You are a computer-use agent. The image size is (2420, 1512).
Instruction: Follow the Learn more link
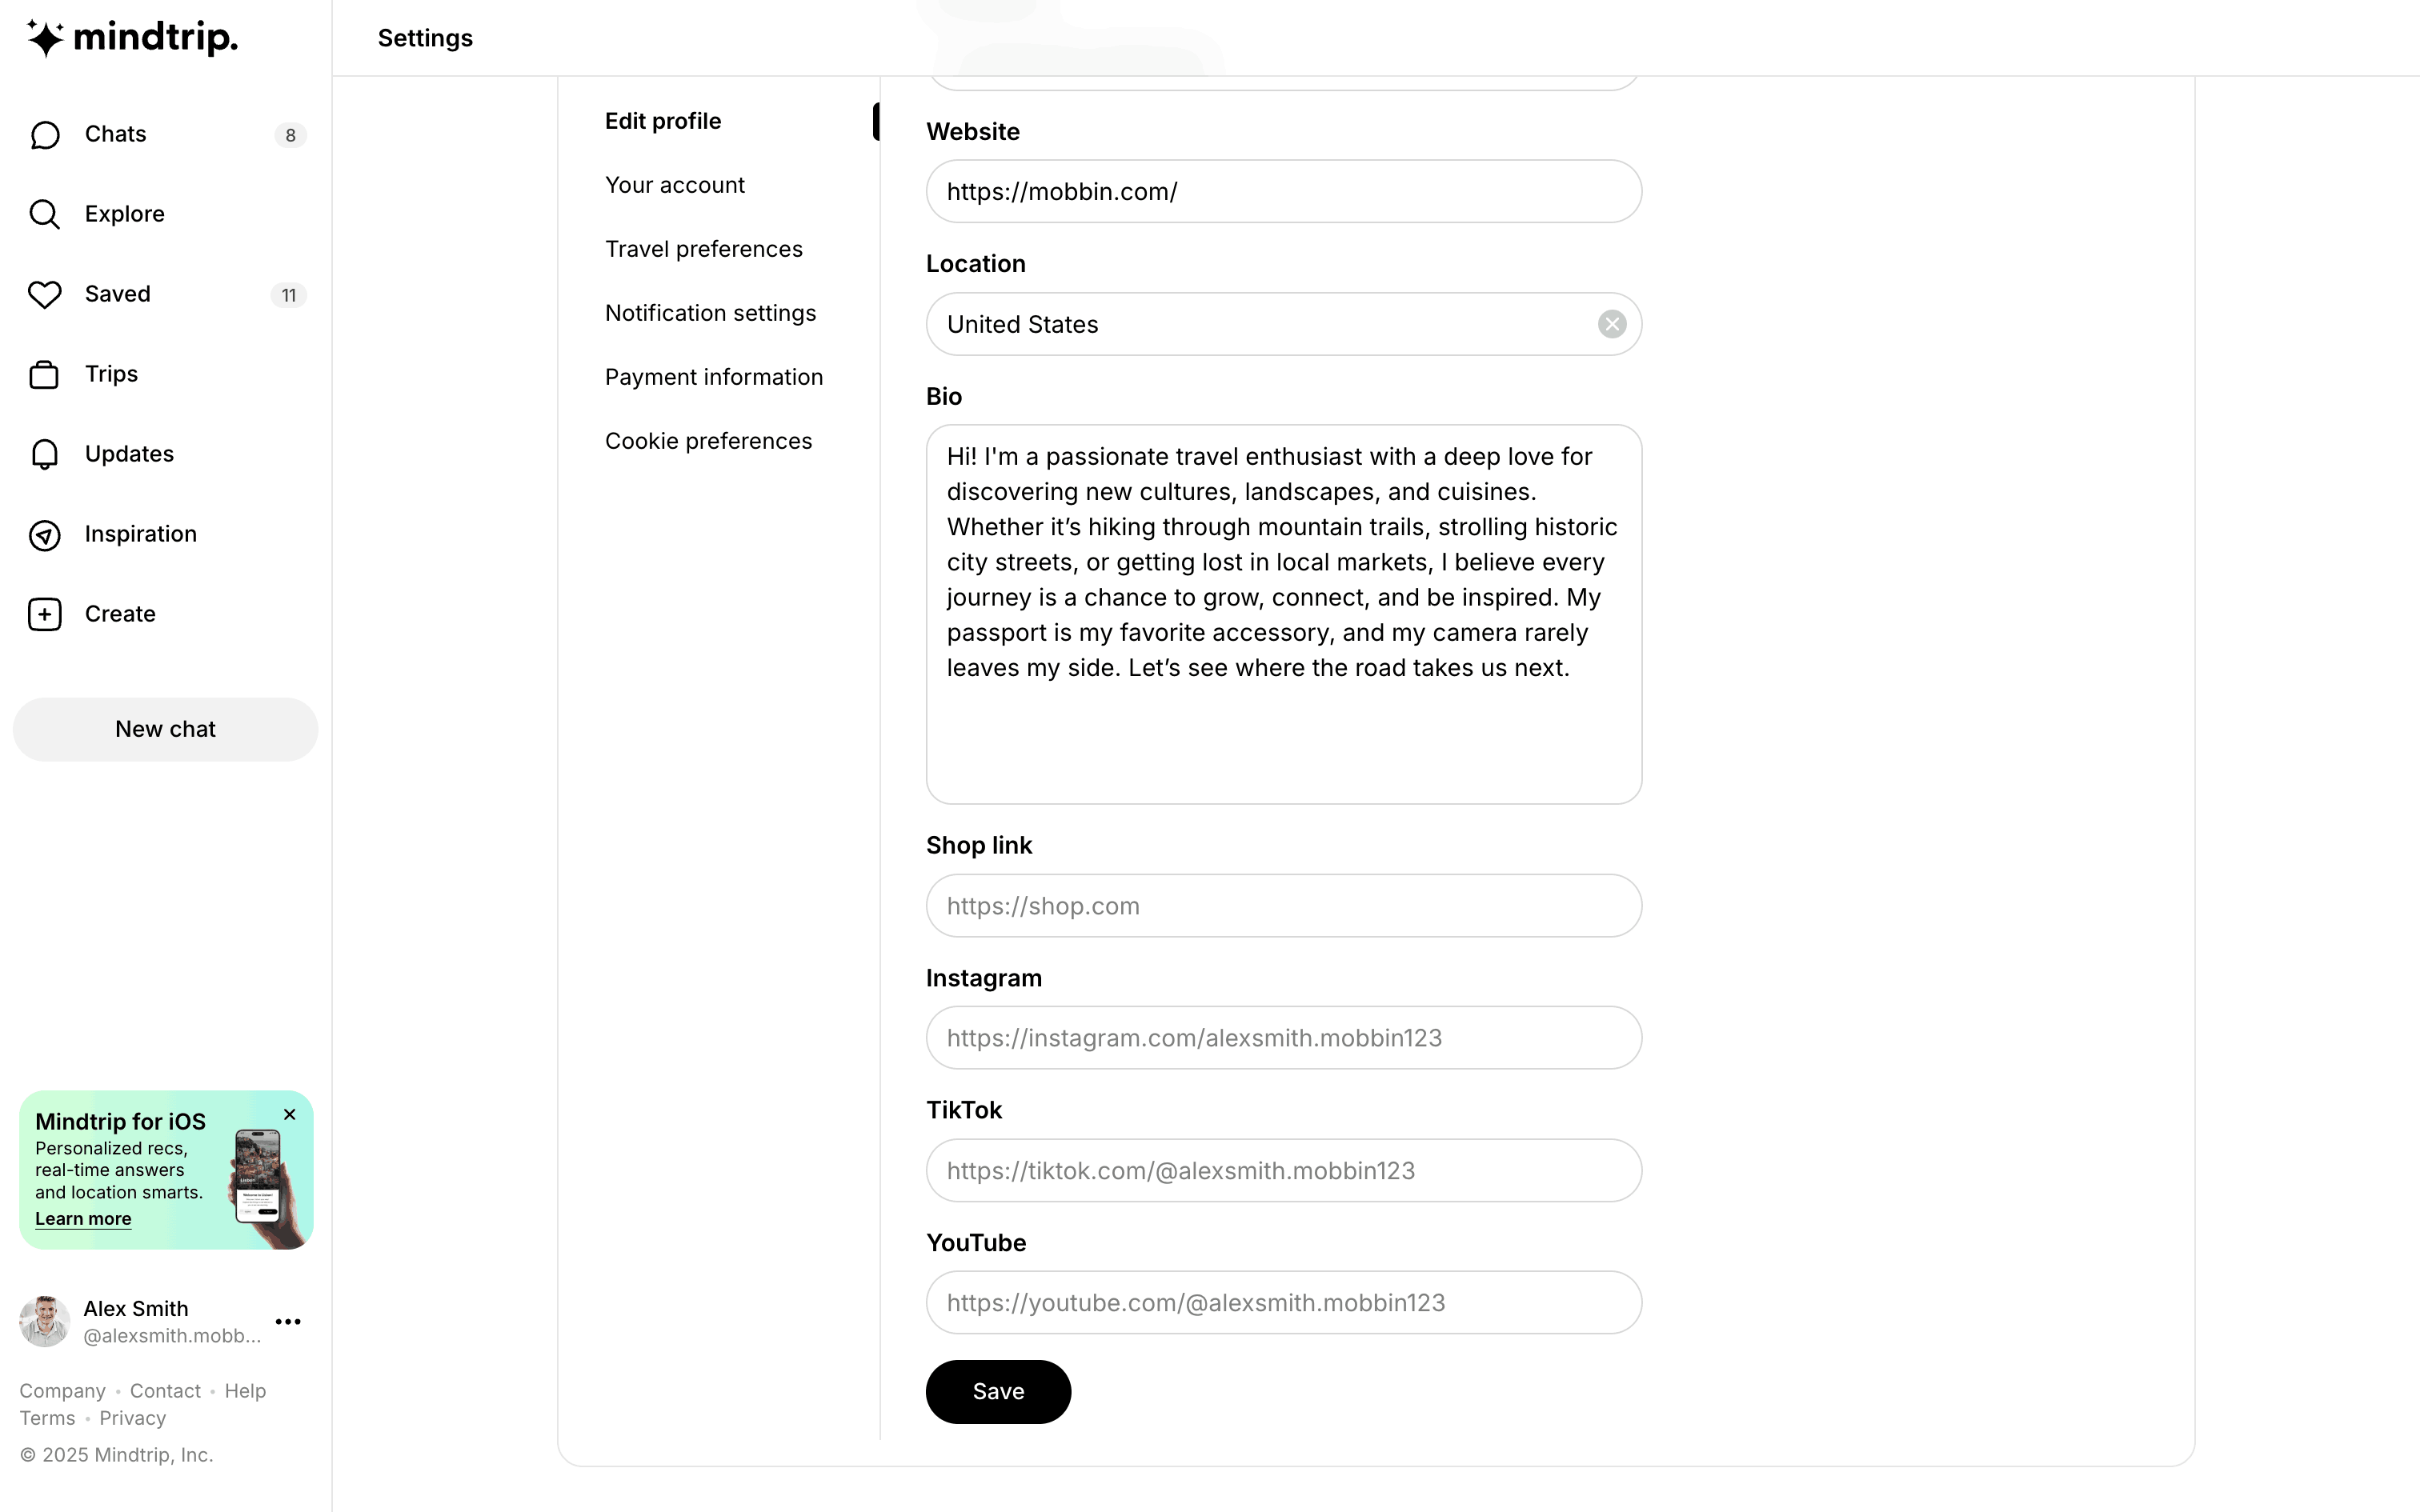(83, 1218)
